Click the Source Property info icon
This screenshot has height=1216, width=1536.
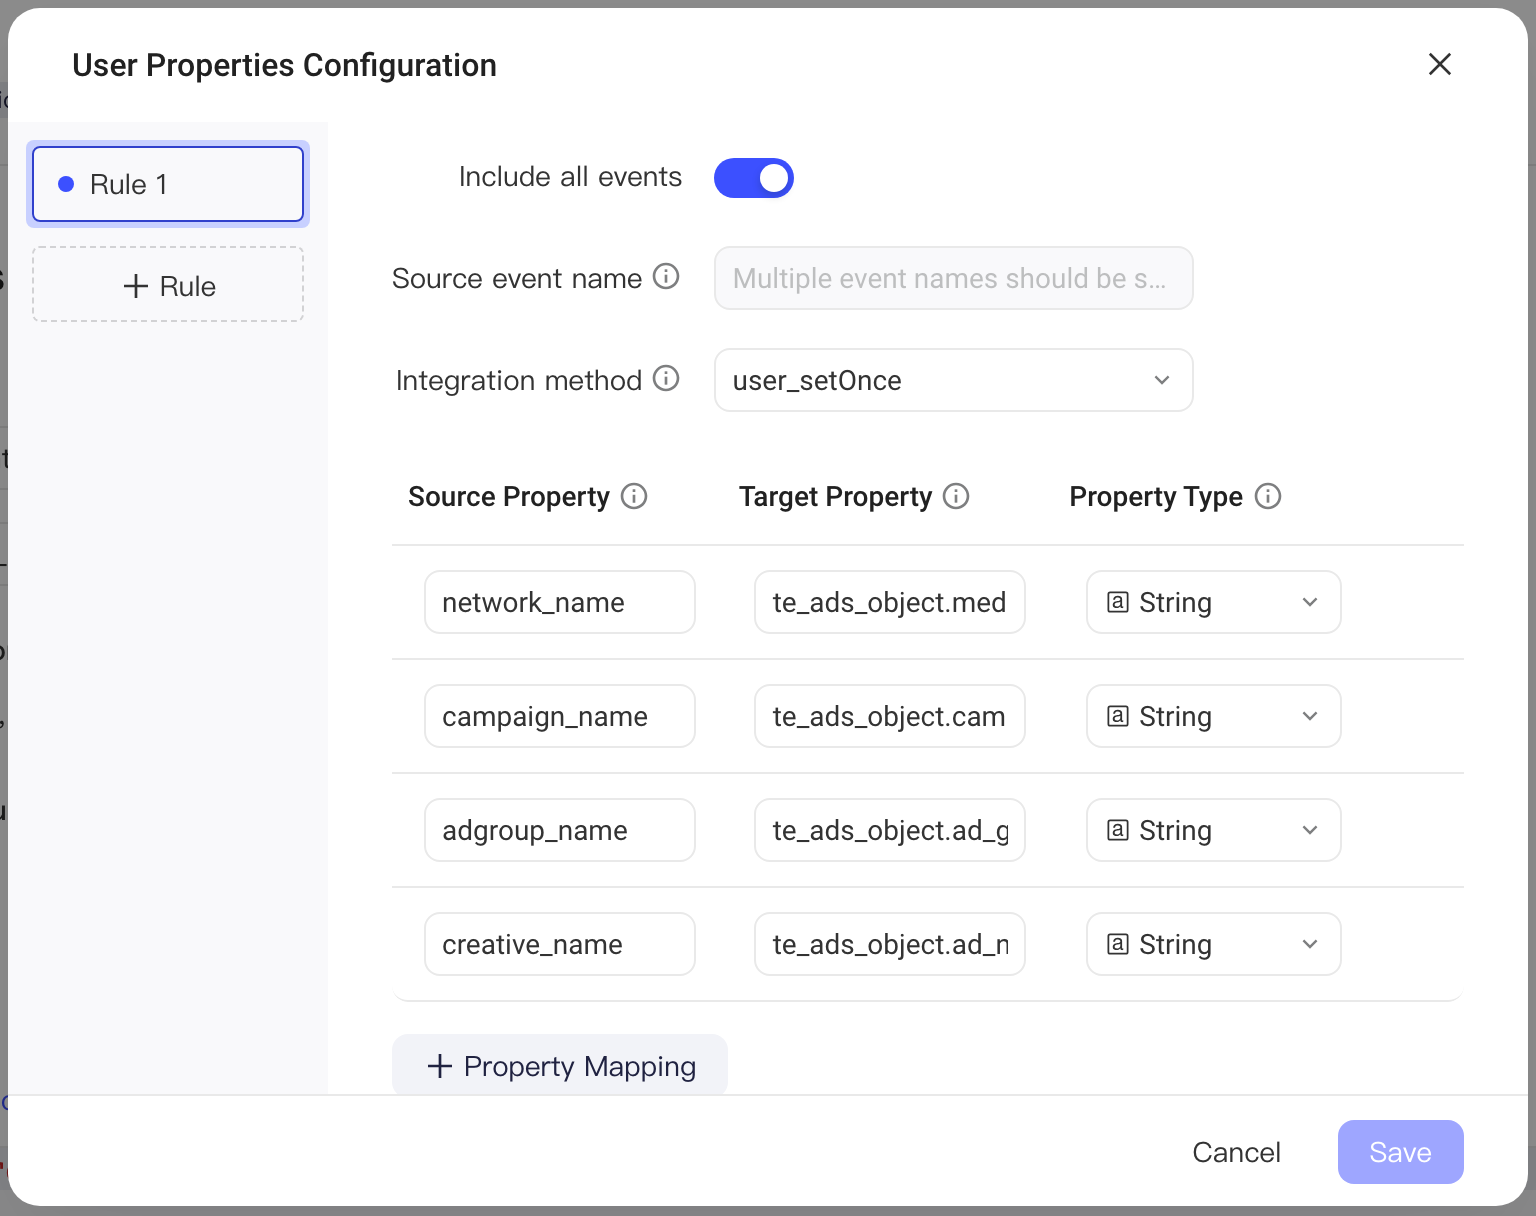click(634, 496)
